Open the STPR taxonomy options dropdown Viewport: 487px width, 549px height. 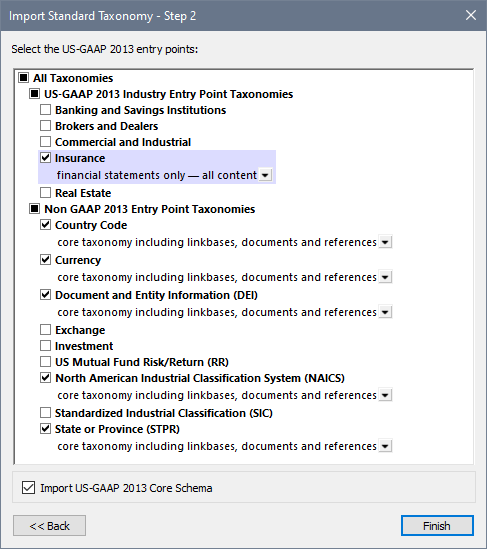[x=385, y=446]
